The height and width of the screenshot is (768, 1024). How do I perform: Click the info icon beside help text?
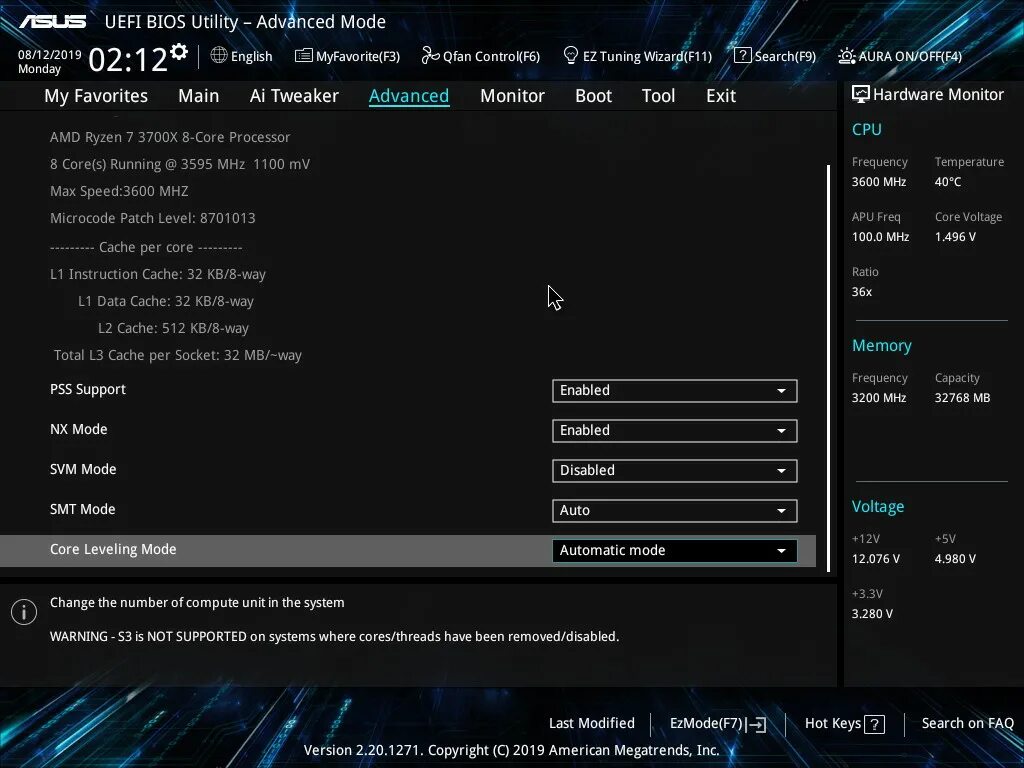click(24, 612)
